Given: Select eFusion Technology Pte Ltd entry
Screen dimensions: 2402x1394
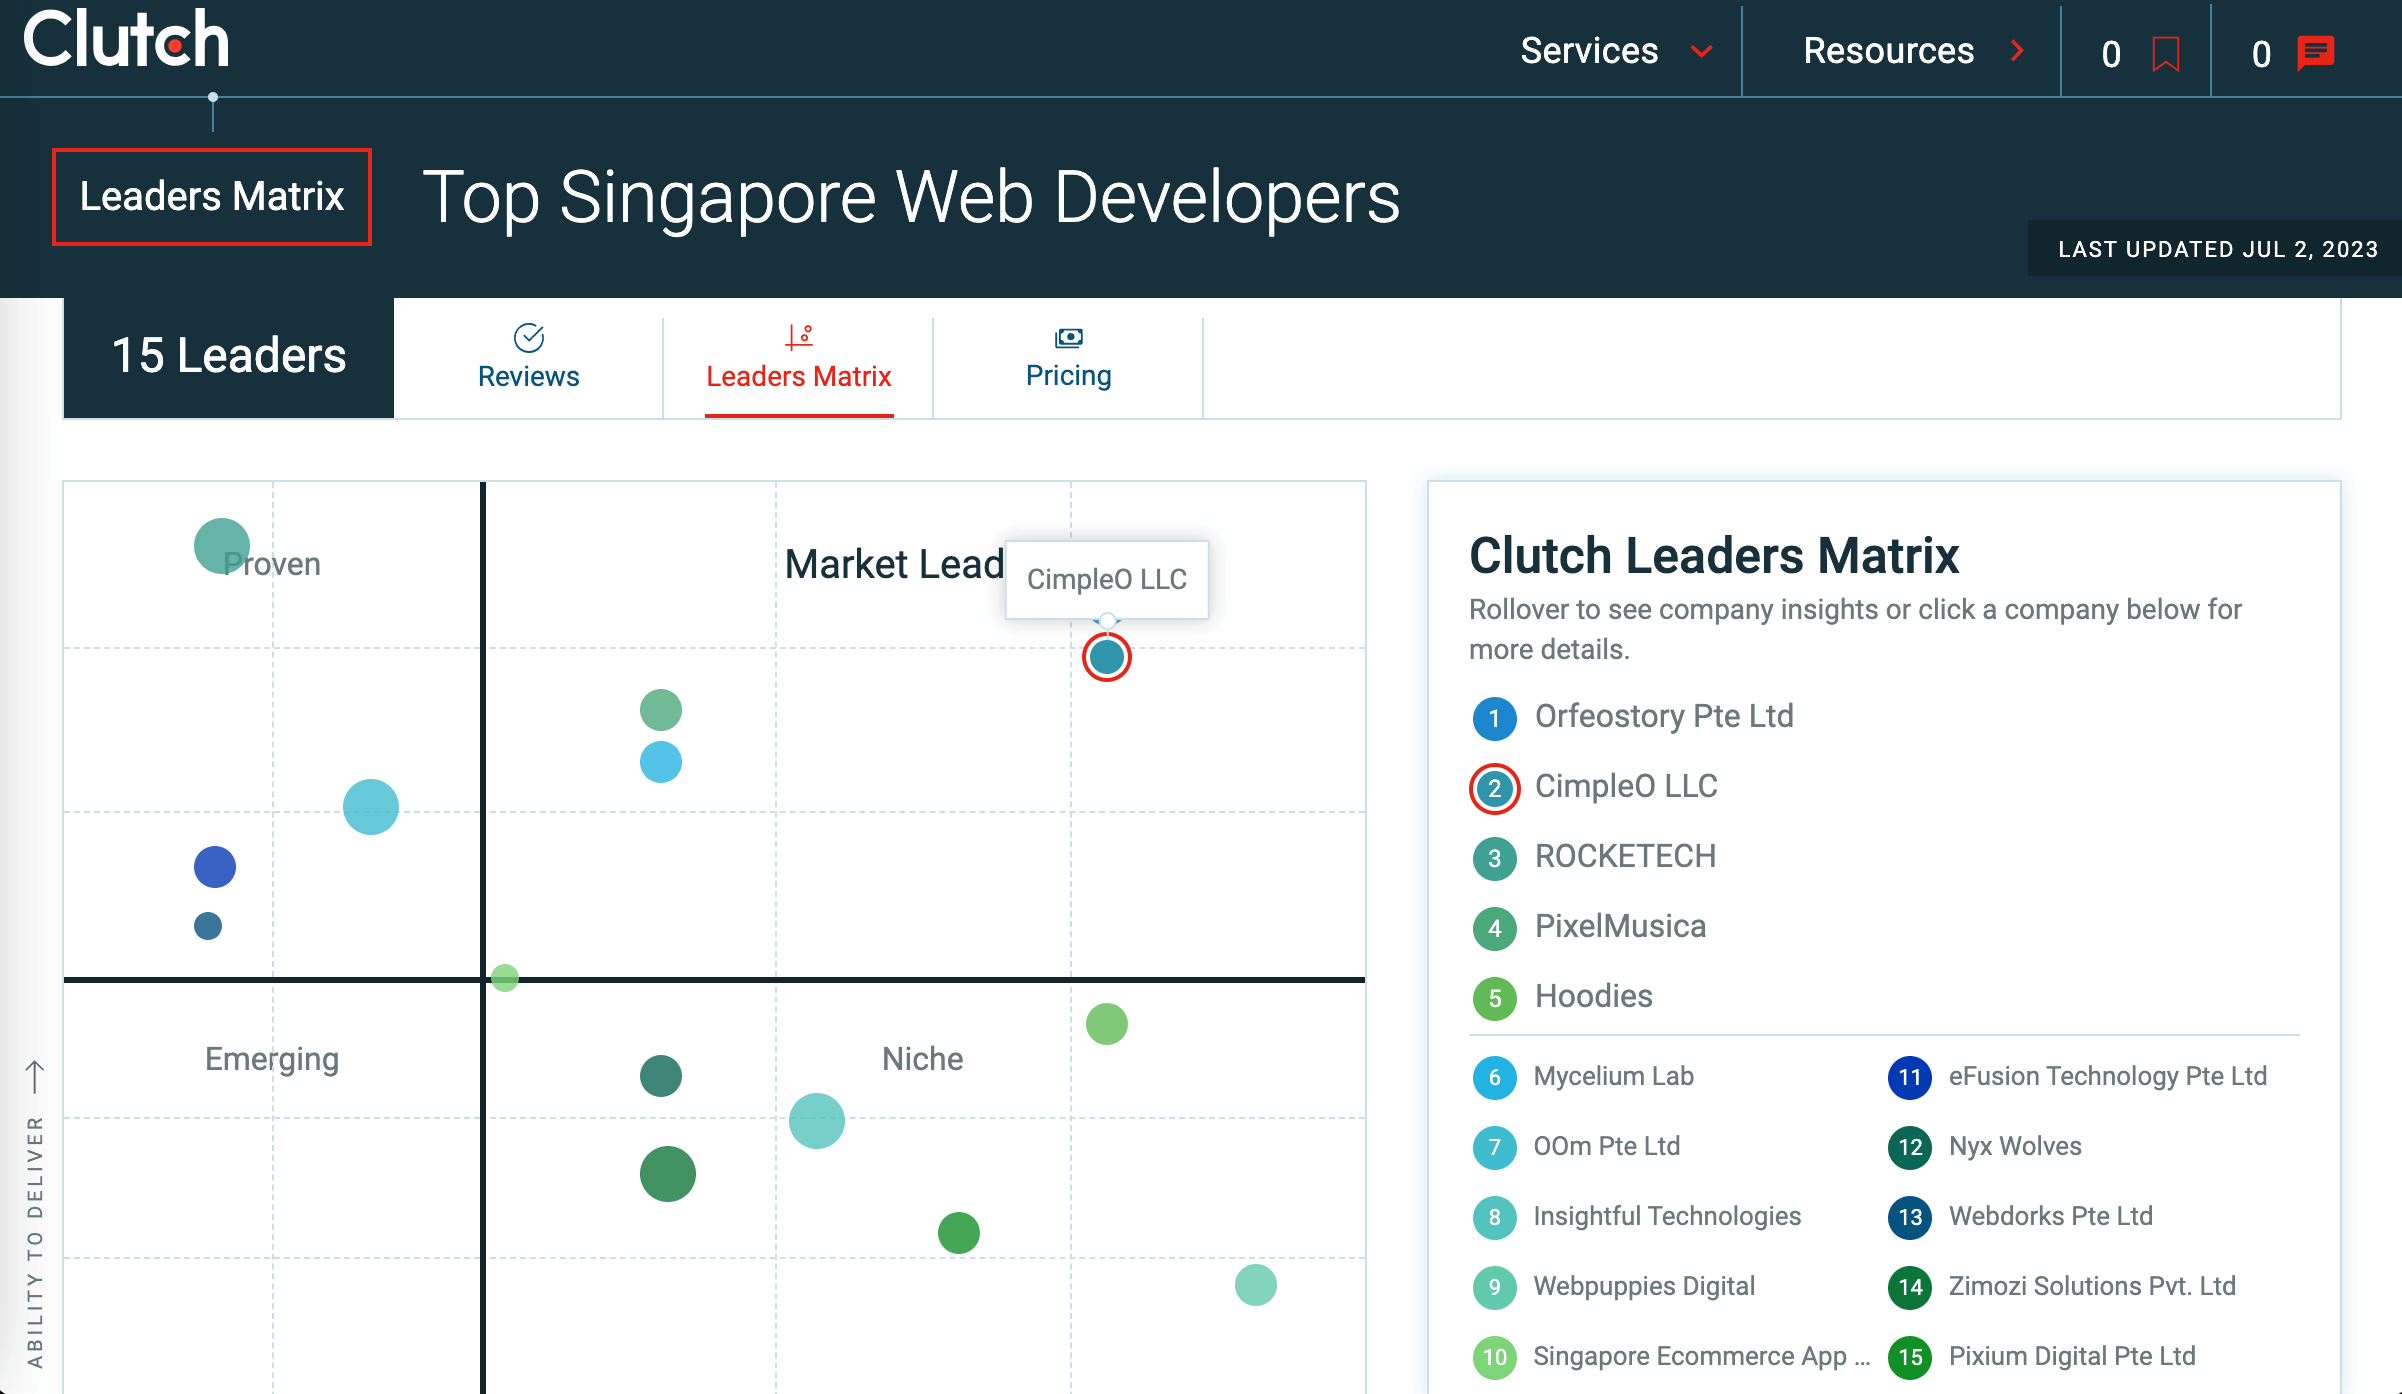Looking at the screenshot, I should pos(2107,1077).
